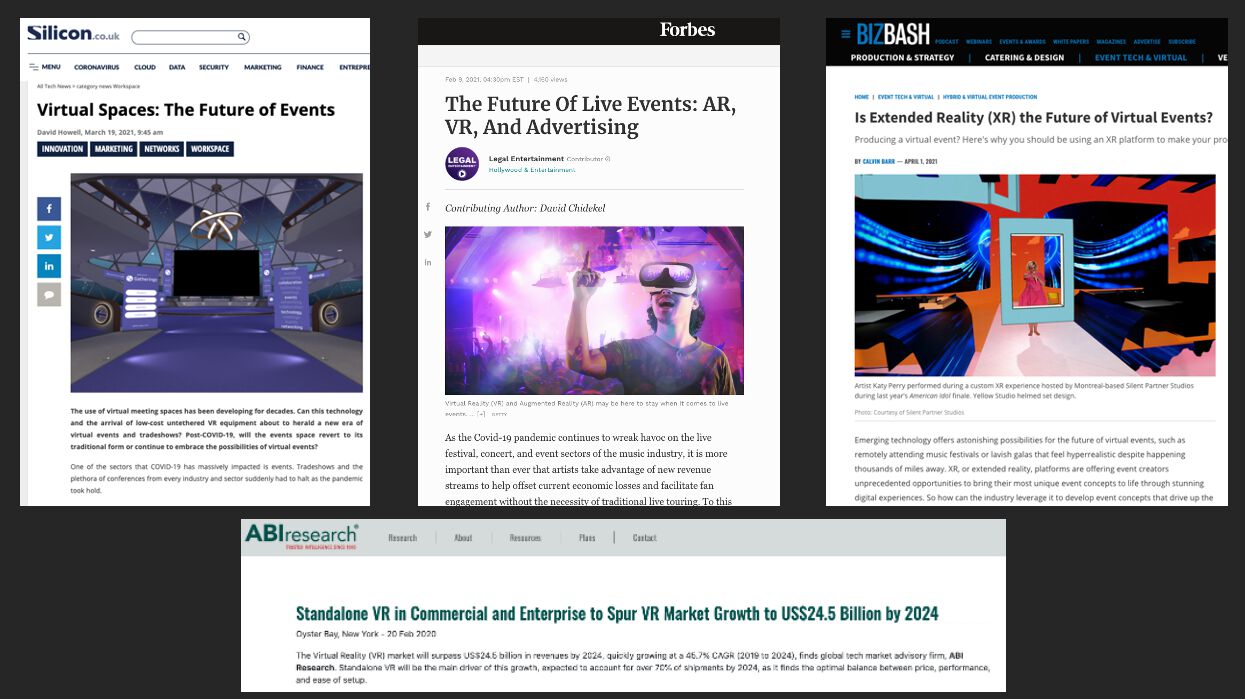Click the WORKSPACE tag button

(x=210, y=149)
